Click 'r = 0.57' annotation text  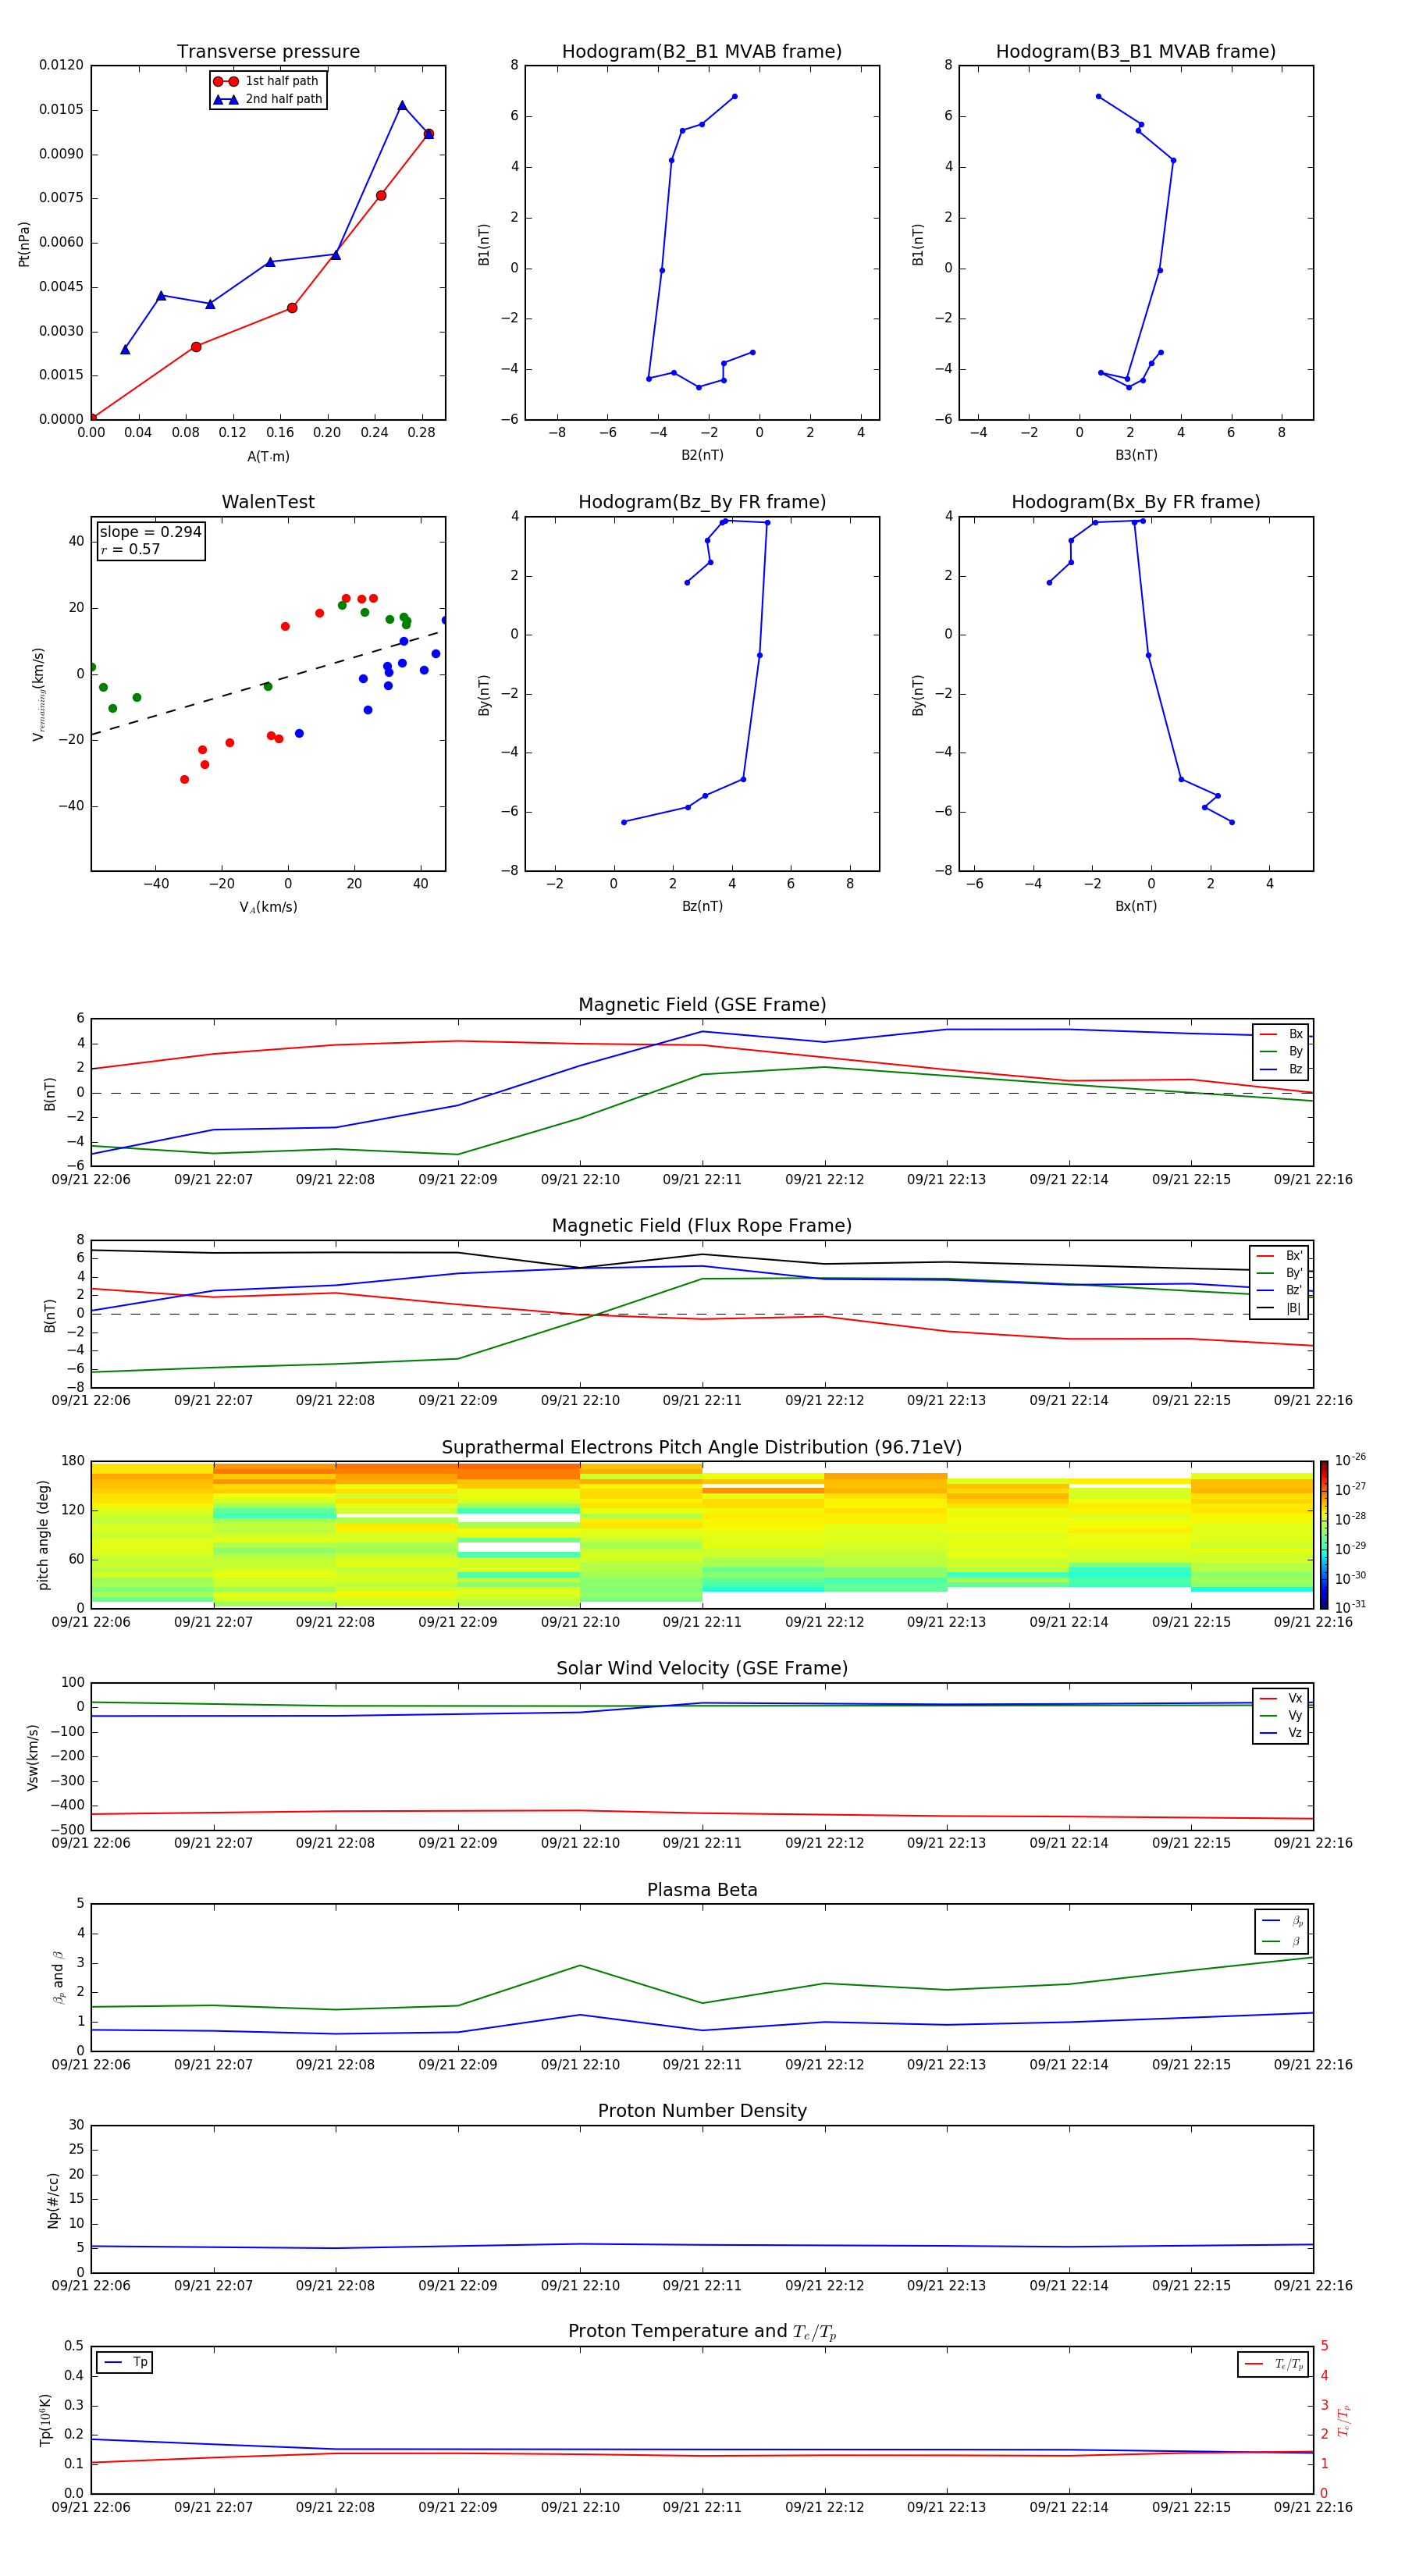point(130,549)
